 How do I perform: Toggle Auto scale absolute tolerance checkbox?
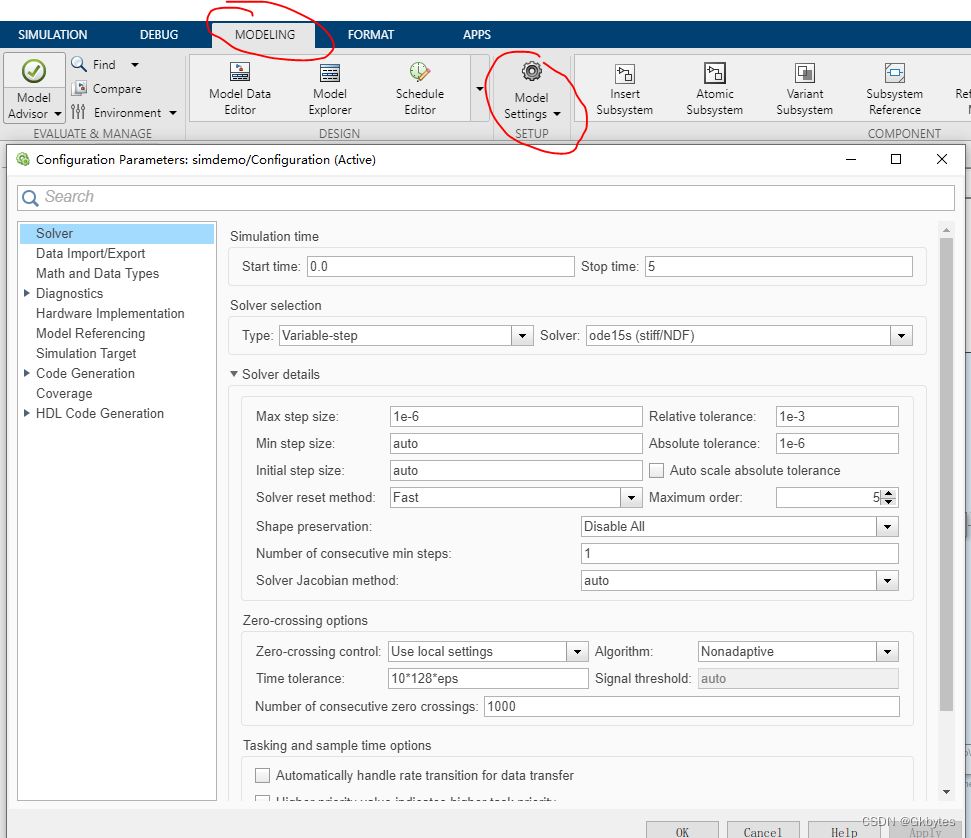tap(656, 470)
